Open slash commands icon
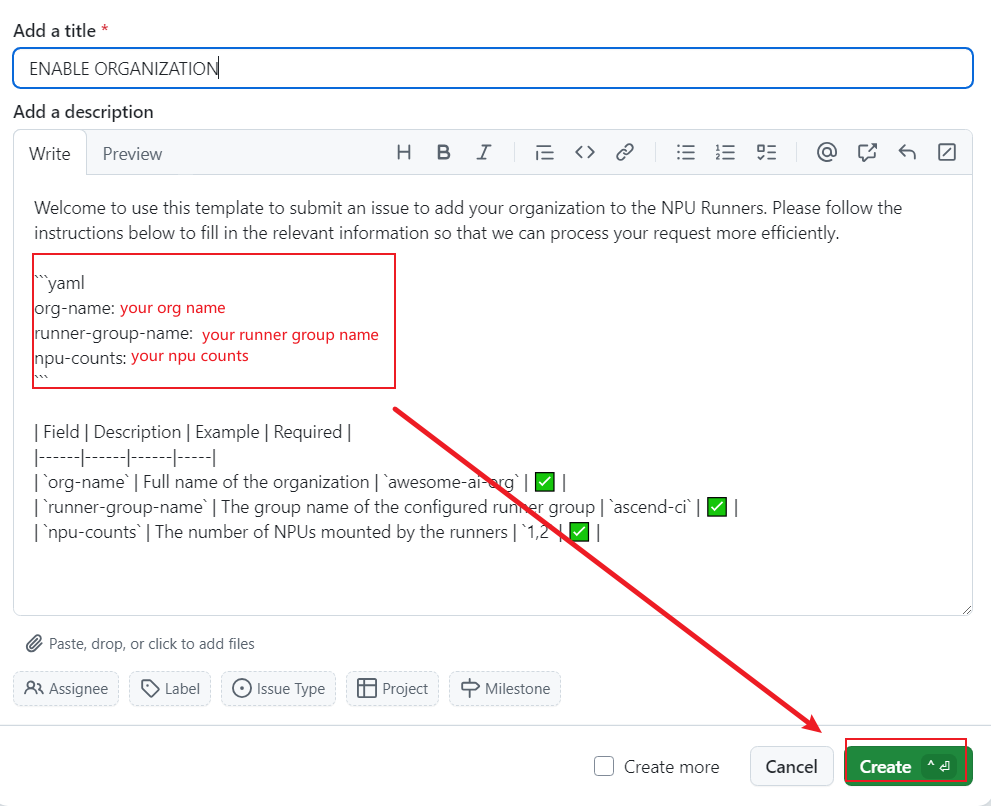The height and width of the screenshot is (806, 991). pyautogui.click(x=947, y=152)
